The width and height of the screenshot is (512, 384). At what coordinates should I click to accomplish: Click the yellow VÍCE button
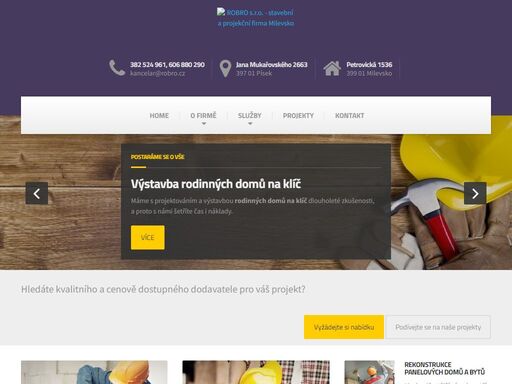coord(148,237)
